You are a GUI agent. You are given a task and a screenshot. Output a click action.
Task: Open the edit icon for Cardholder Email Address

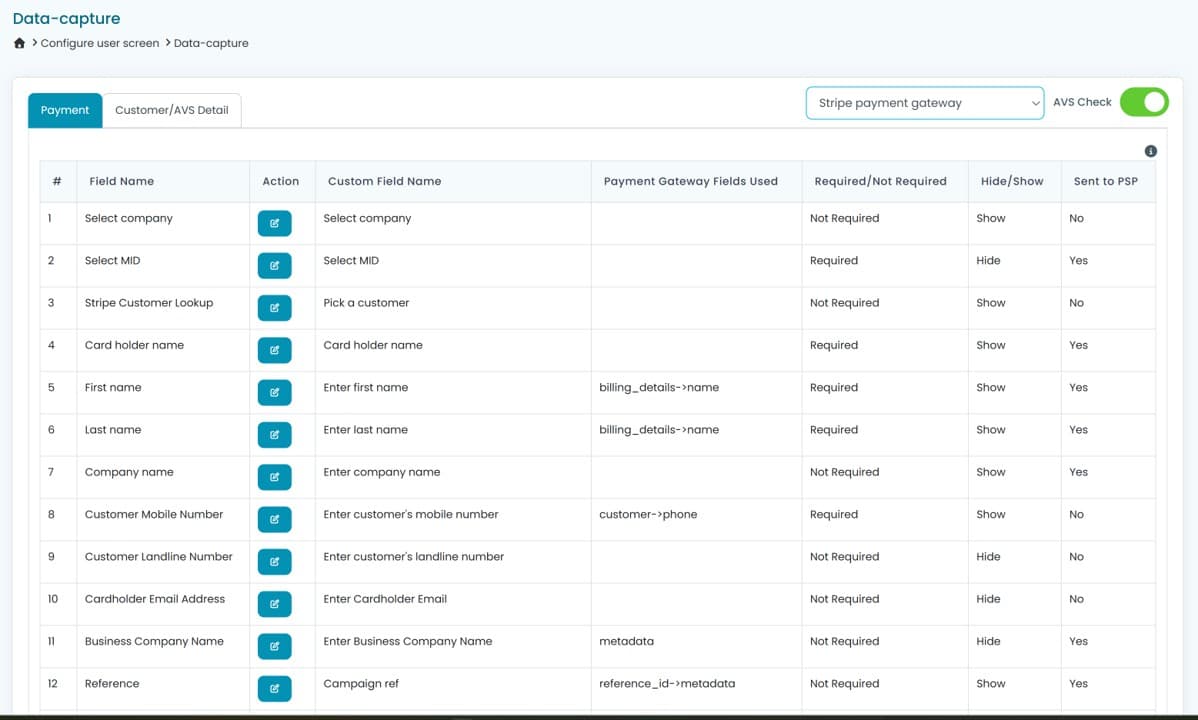(x=274, y=604)
